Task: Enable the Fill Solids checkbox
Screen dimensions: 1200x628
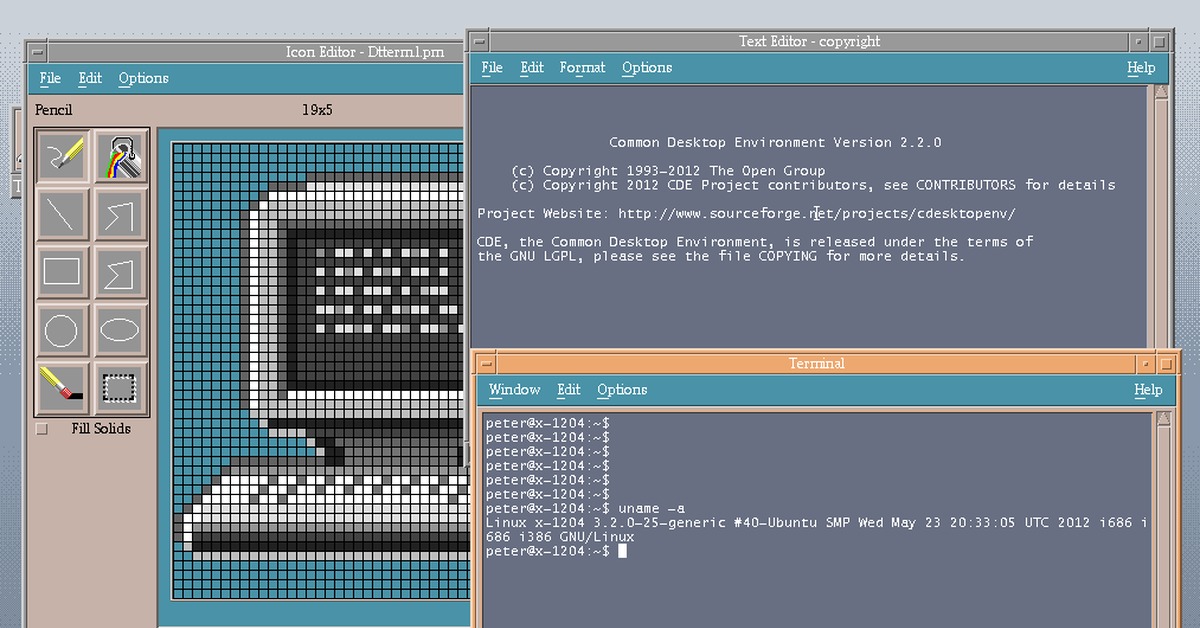Action: pyautogui.click(x=42, y=429)
